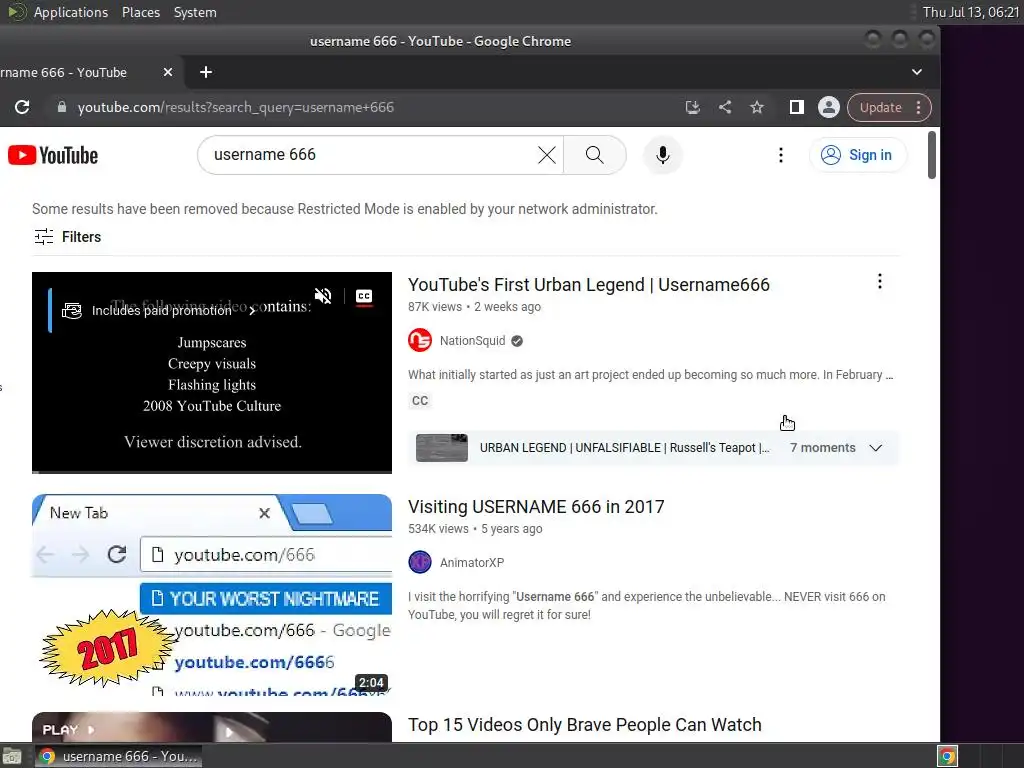Go to YouTube home via the logo

tap(53, 155)
